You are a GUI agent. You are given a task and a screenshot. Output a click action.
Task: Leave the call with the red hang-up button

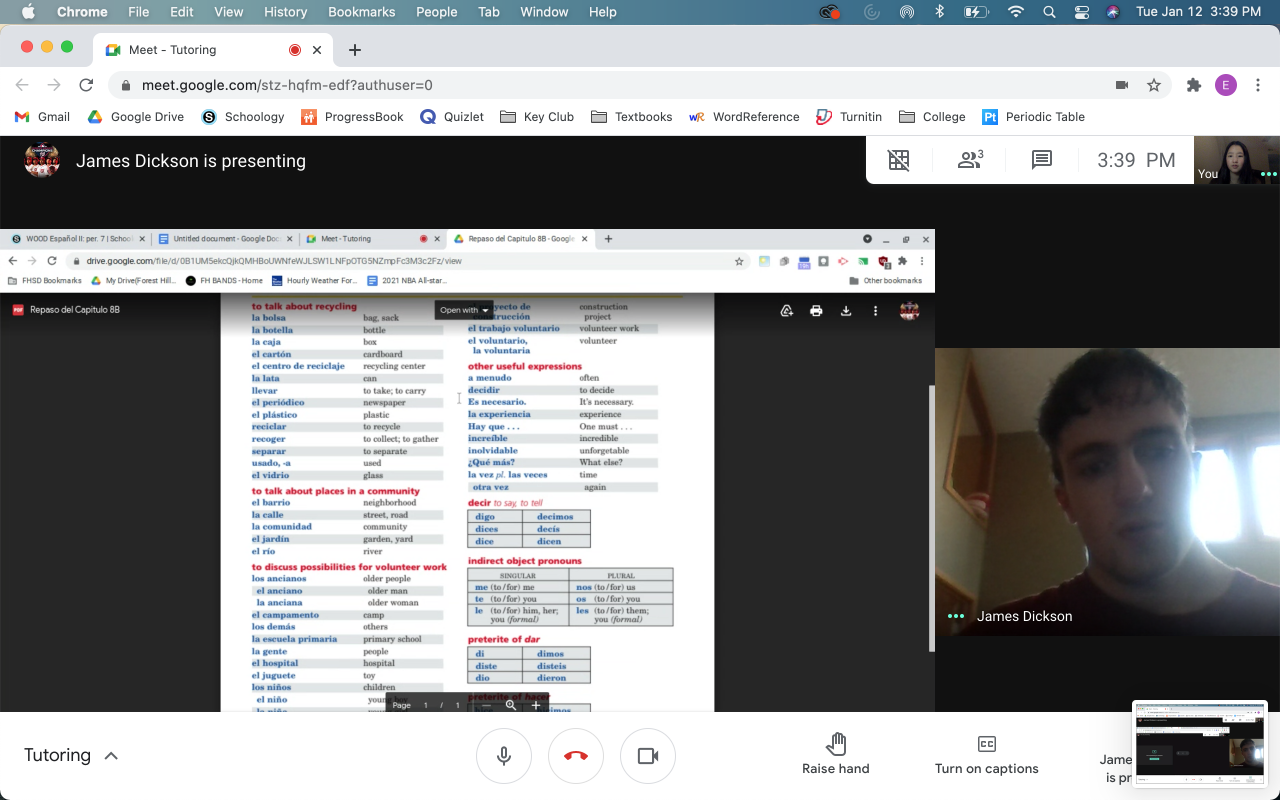576,756
